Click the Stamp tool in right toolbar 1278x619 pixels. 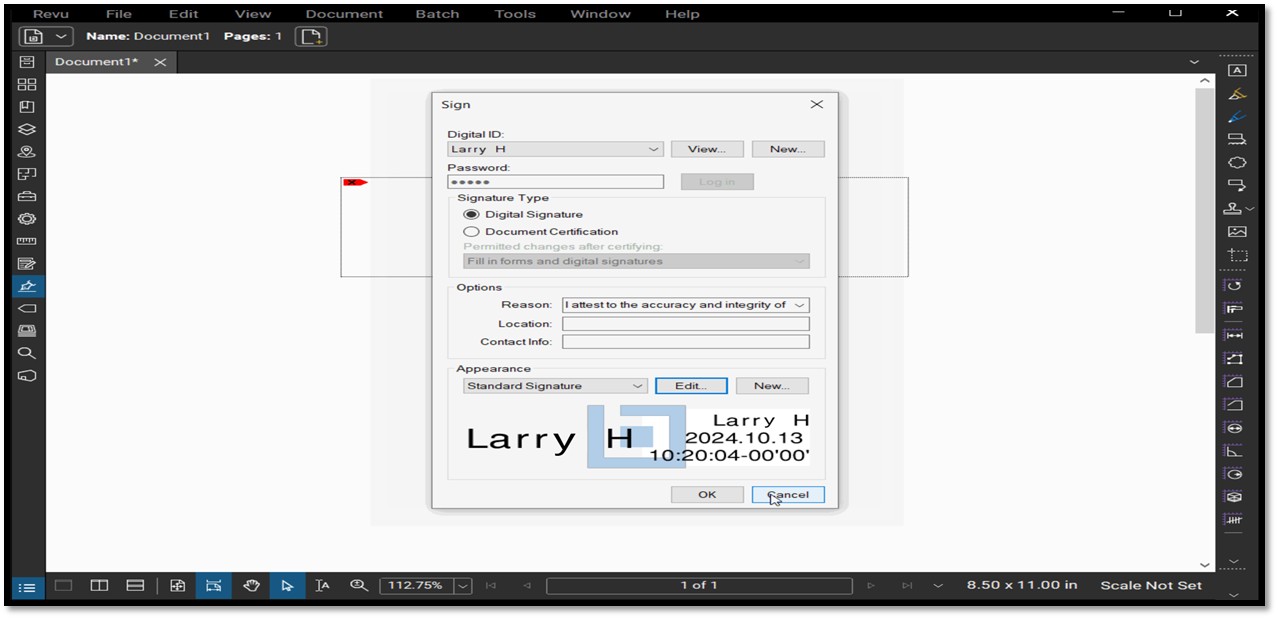1234,208
